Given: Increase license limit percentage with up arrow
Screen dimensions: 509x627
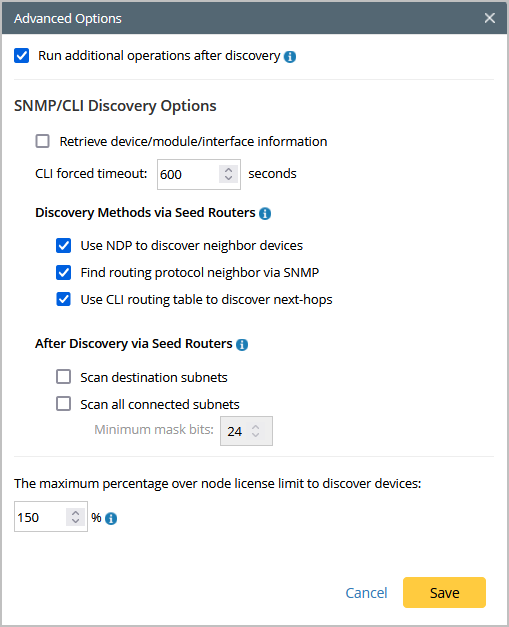Looking at the screenshot, I should (x=75, y=513).
